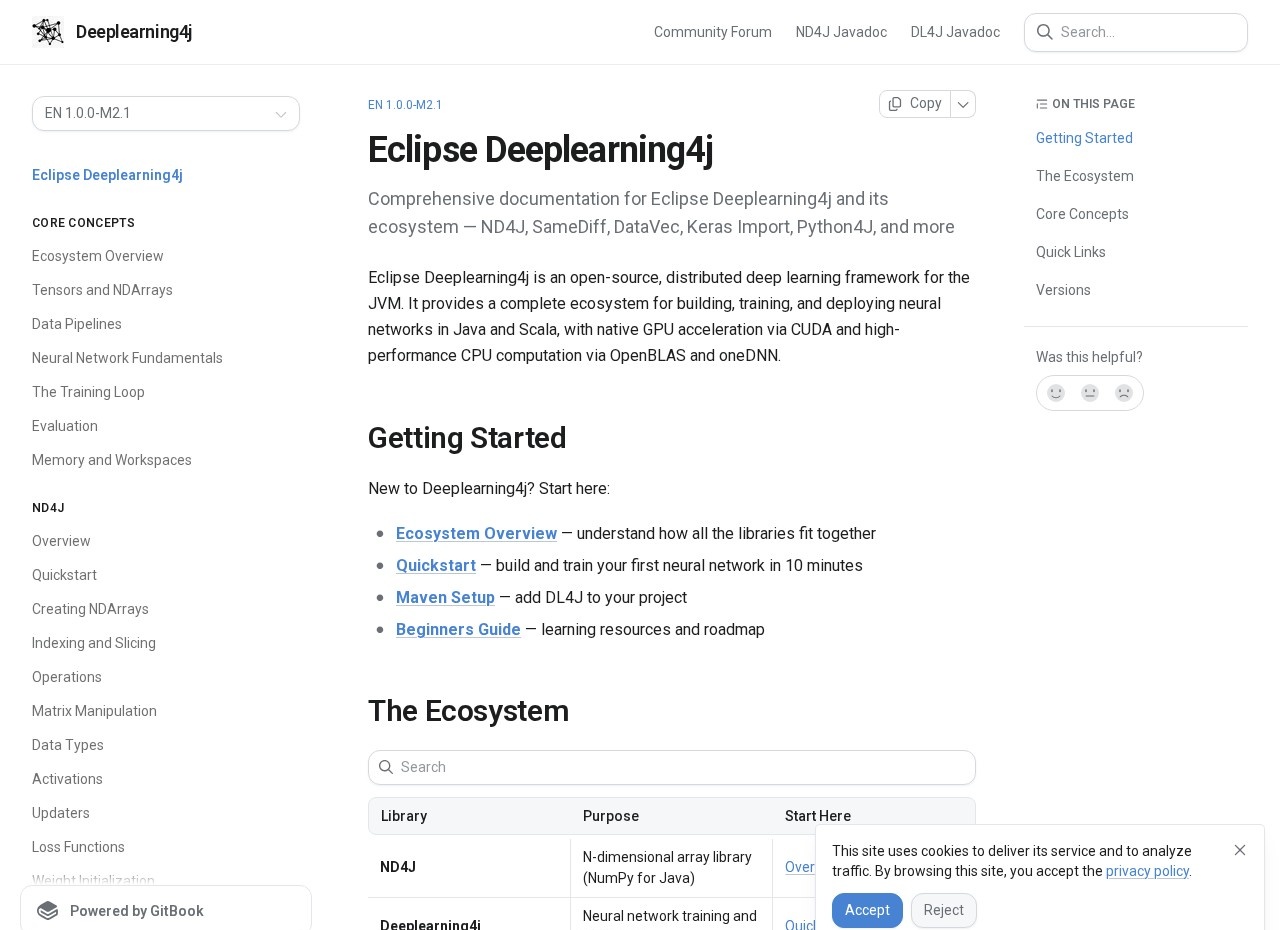This screenshot has width=1280, height=930.
Task: Click the EN 1.0.0-M2.1 breadcrumb link
Action: pos(405,105)
